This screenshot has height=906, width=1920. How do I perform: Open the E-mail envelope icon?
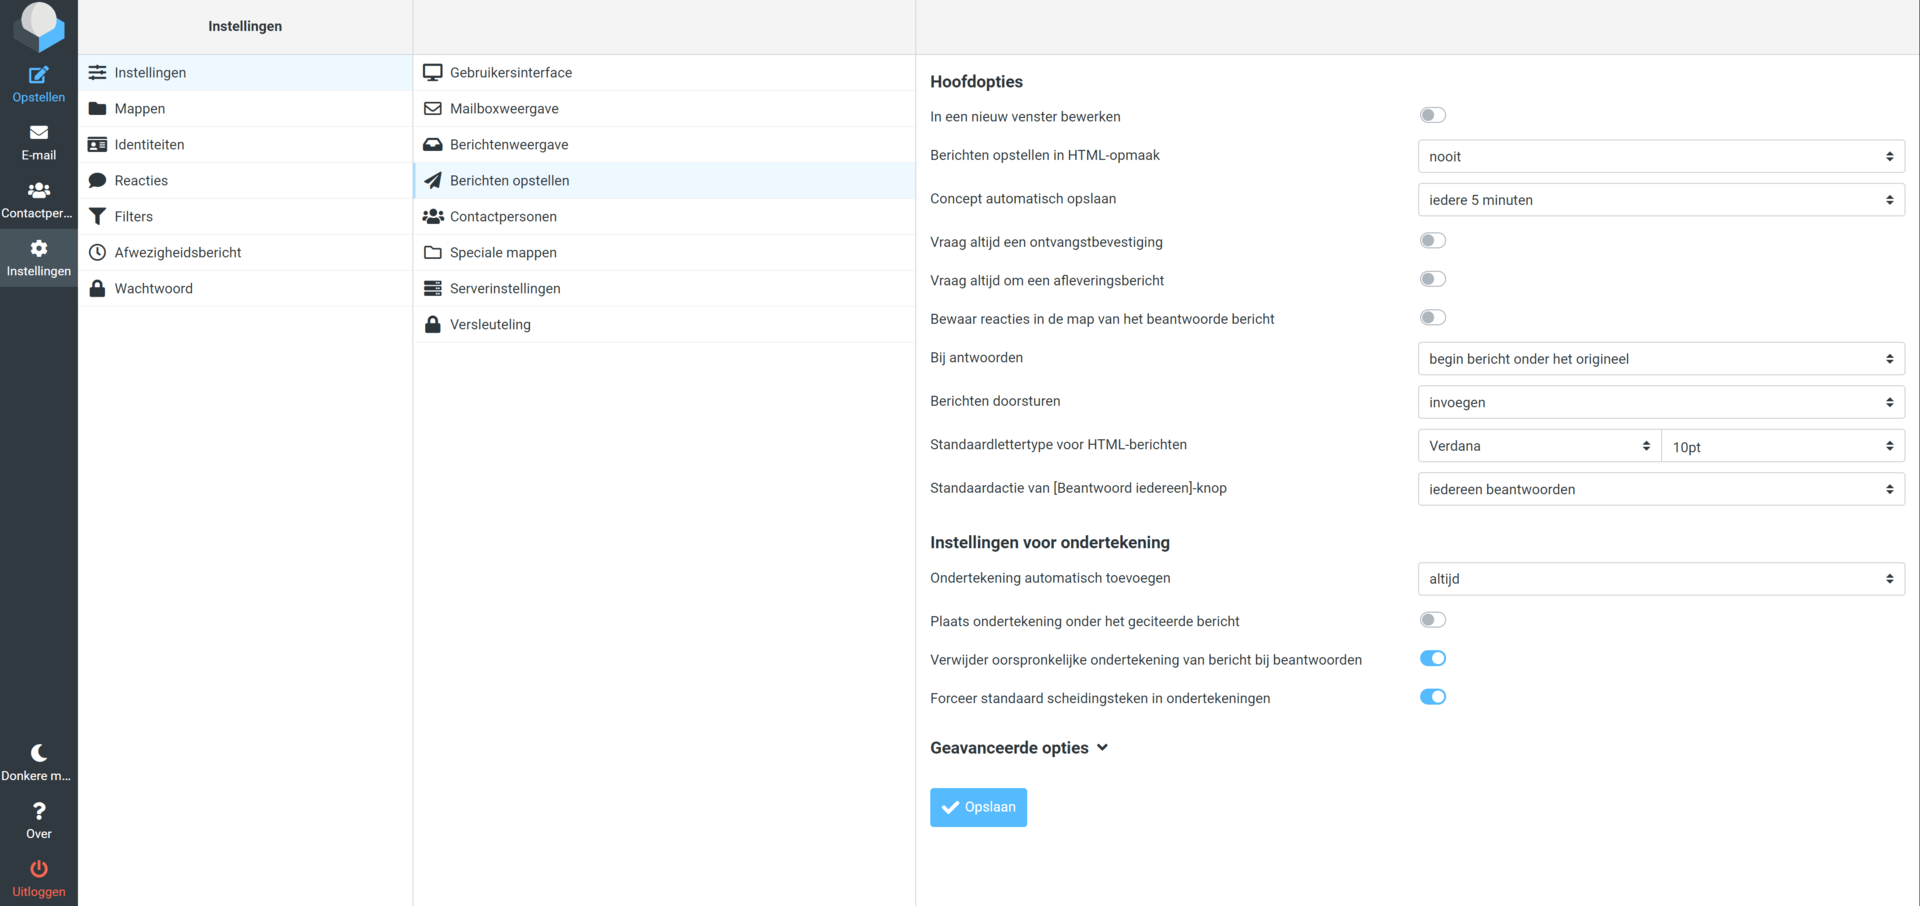pos(38,132)
